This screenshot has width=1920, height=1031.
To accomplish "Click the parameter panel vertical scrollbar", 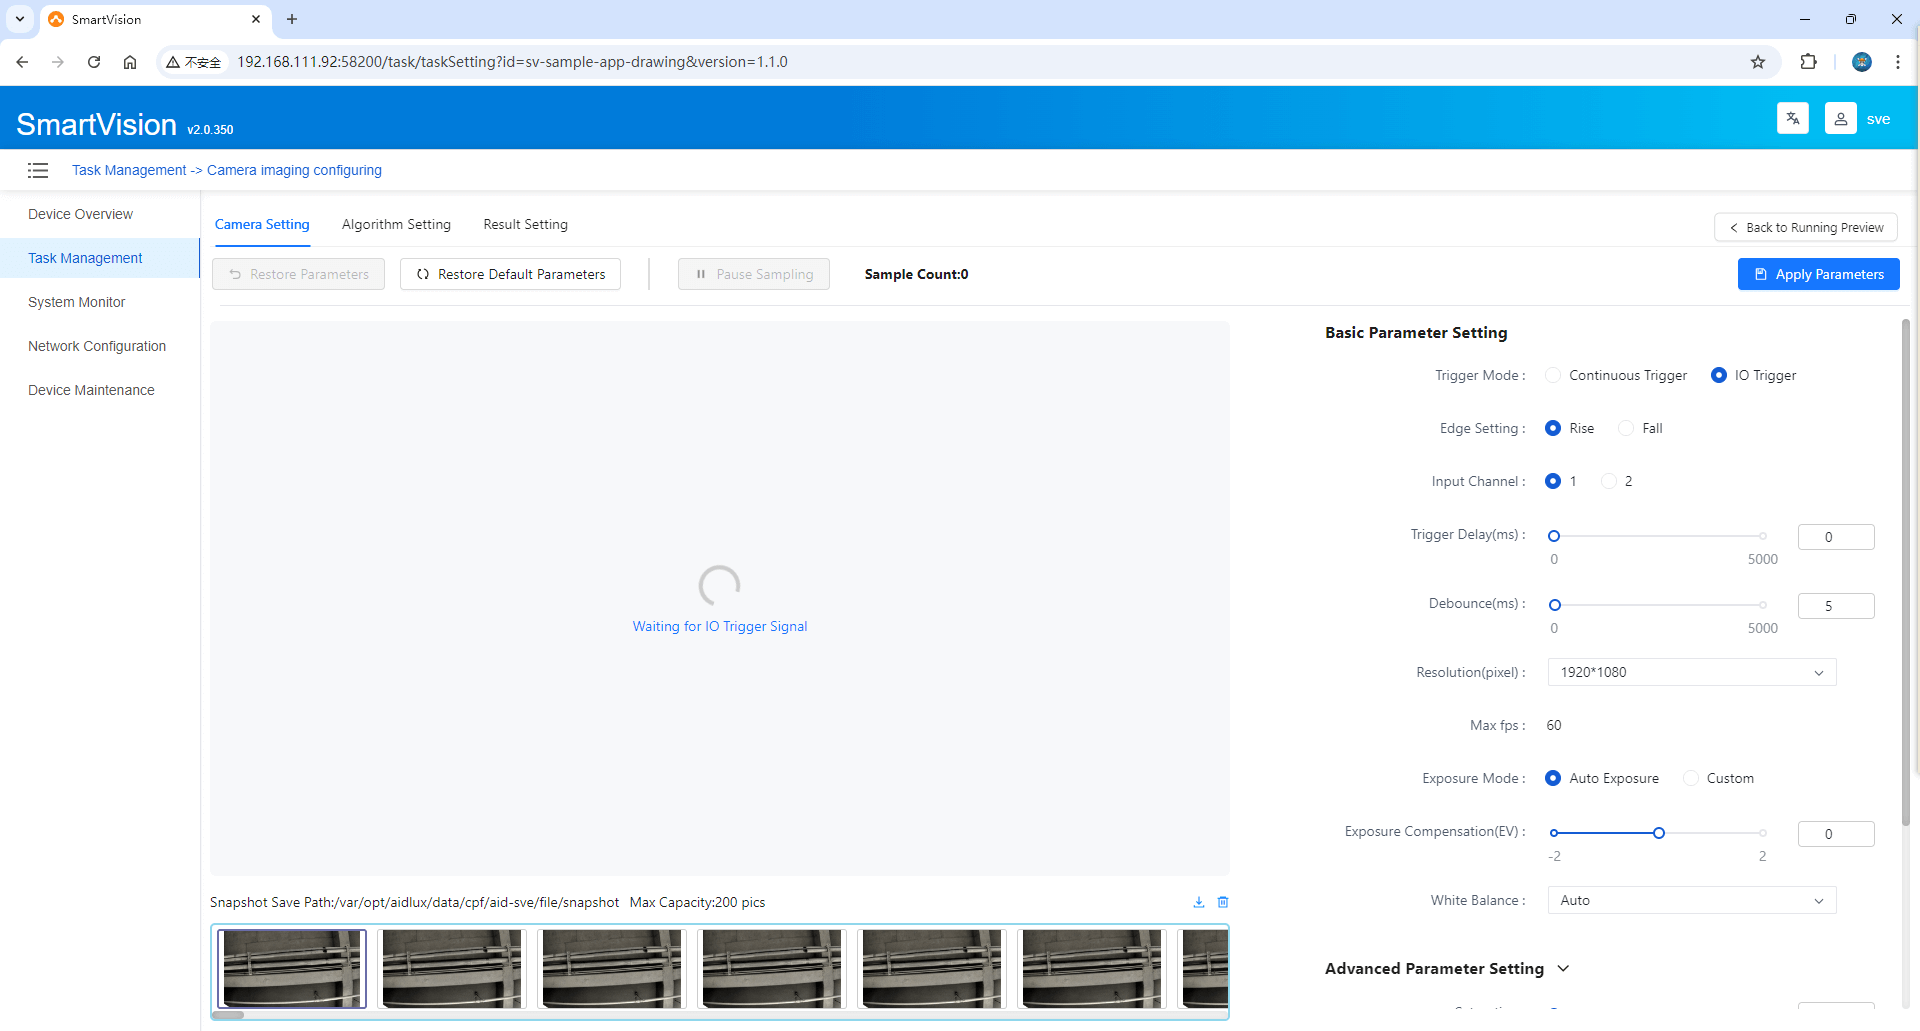I will 1905,572.
